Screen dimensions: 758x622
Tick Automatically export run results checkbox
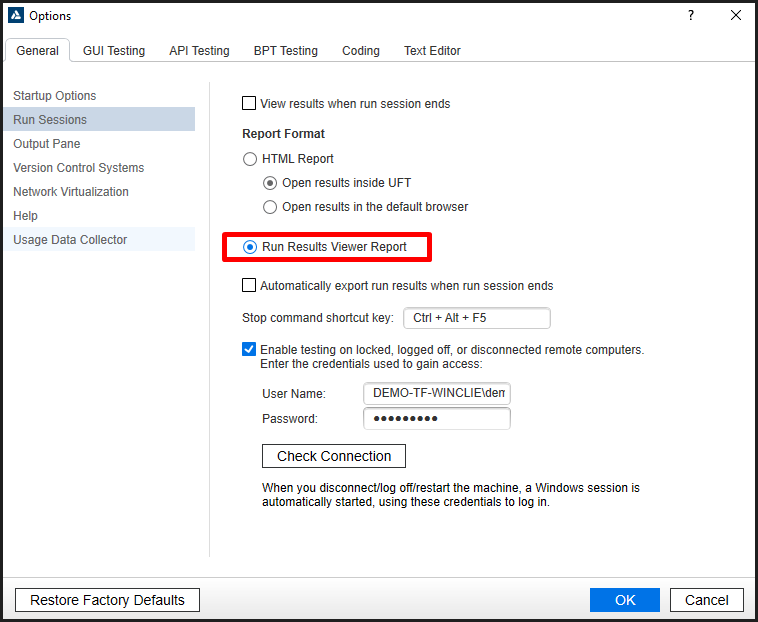pos(249,286)
